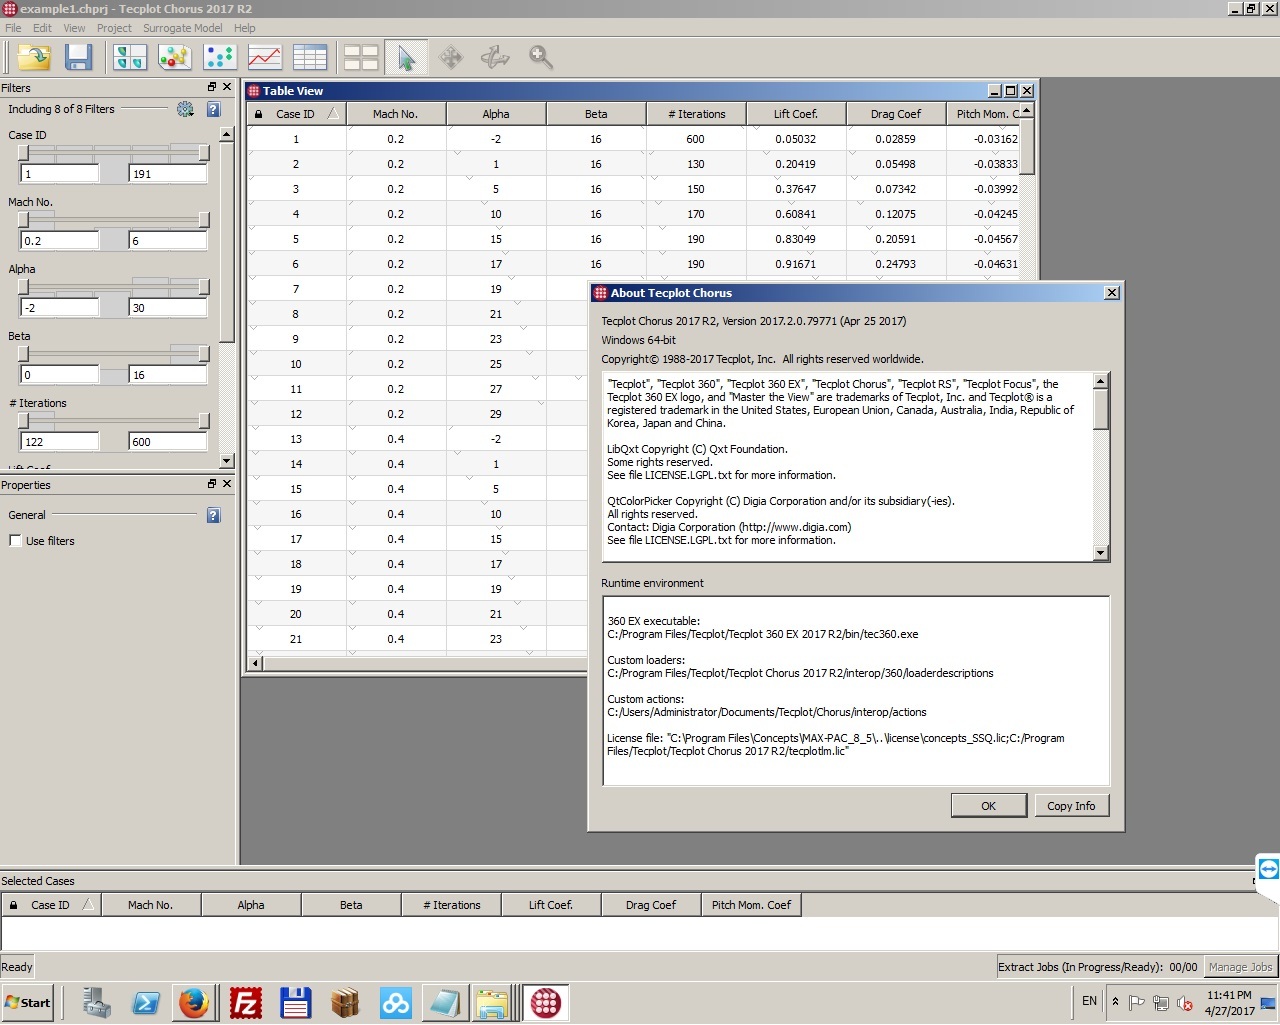Open the View menu
The height and width of the screenshot is (1025, 1280).
75,28
